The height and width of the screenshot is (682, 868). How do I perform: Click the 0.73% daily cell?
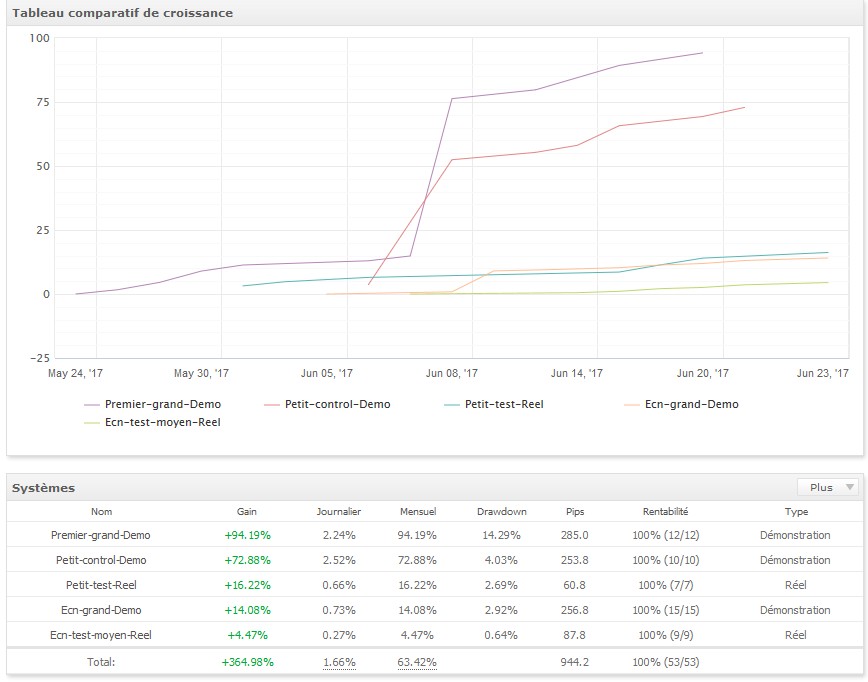coord(339,610)
